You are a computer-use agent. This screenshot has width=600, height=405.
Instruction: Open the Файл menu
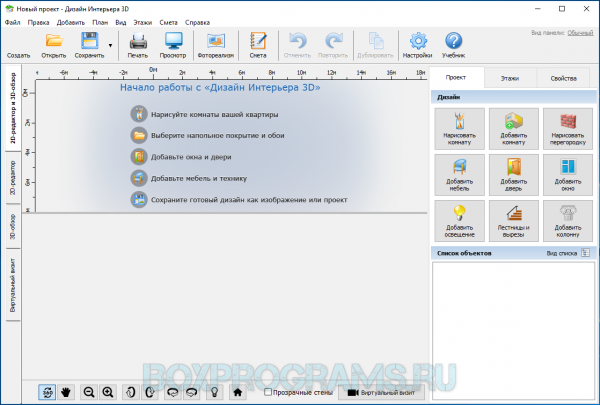tap(13, 22)
